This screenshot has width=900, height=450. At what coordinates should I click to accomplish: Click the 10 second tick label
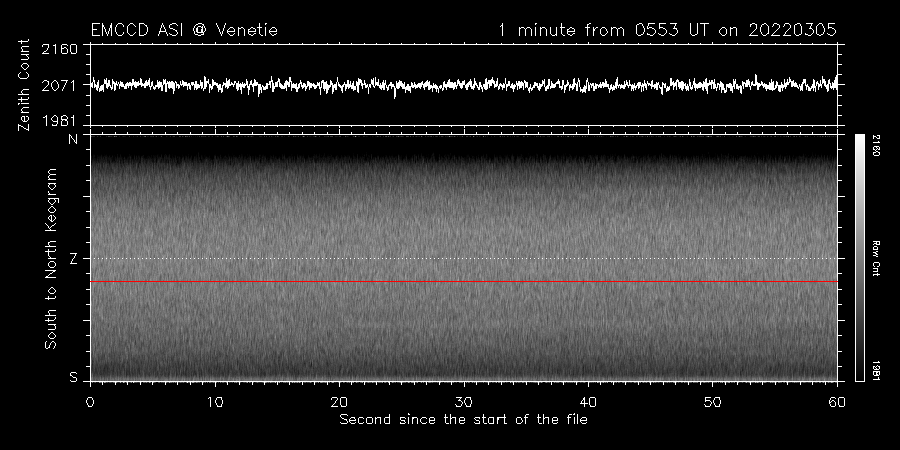pyautogui.click(x=215, y=402)
